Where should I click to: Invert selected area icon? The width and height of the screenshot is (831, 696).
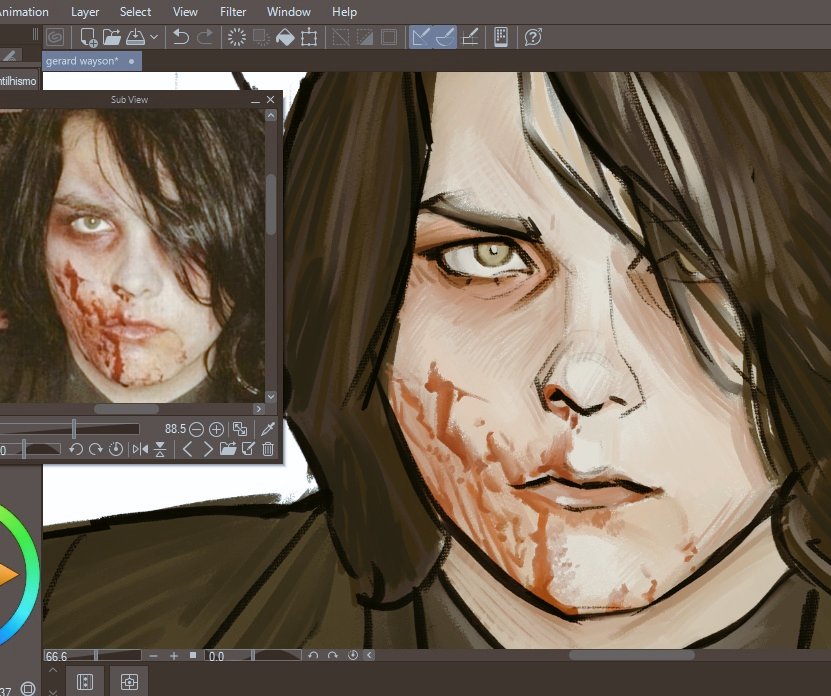[x=365, y=37]
